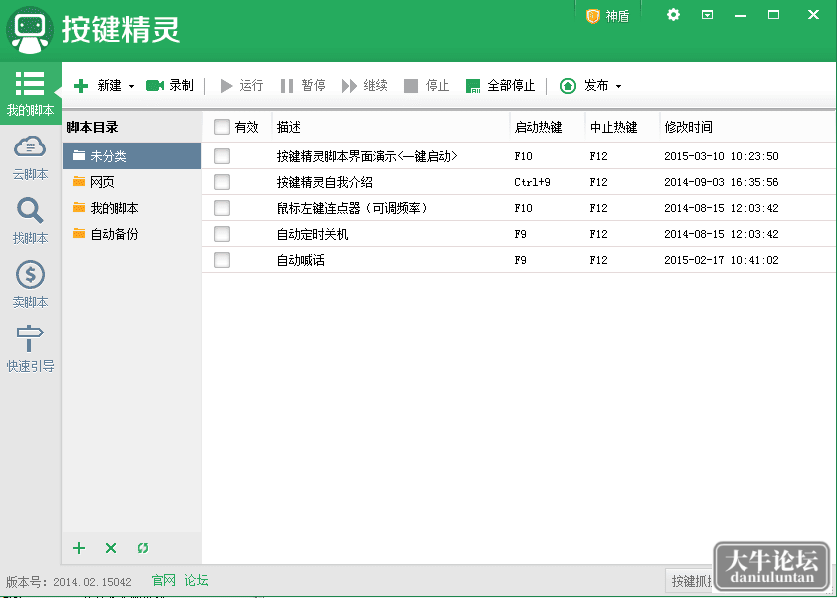Select the 我的脚本 folder in directory
Image resolution: width=837 pixels, height=598 pixels.
(x=132, y=208)
